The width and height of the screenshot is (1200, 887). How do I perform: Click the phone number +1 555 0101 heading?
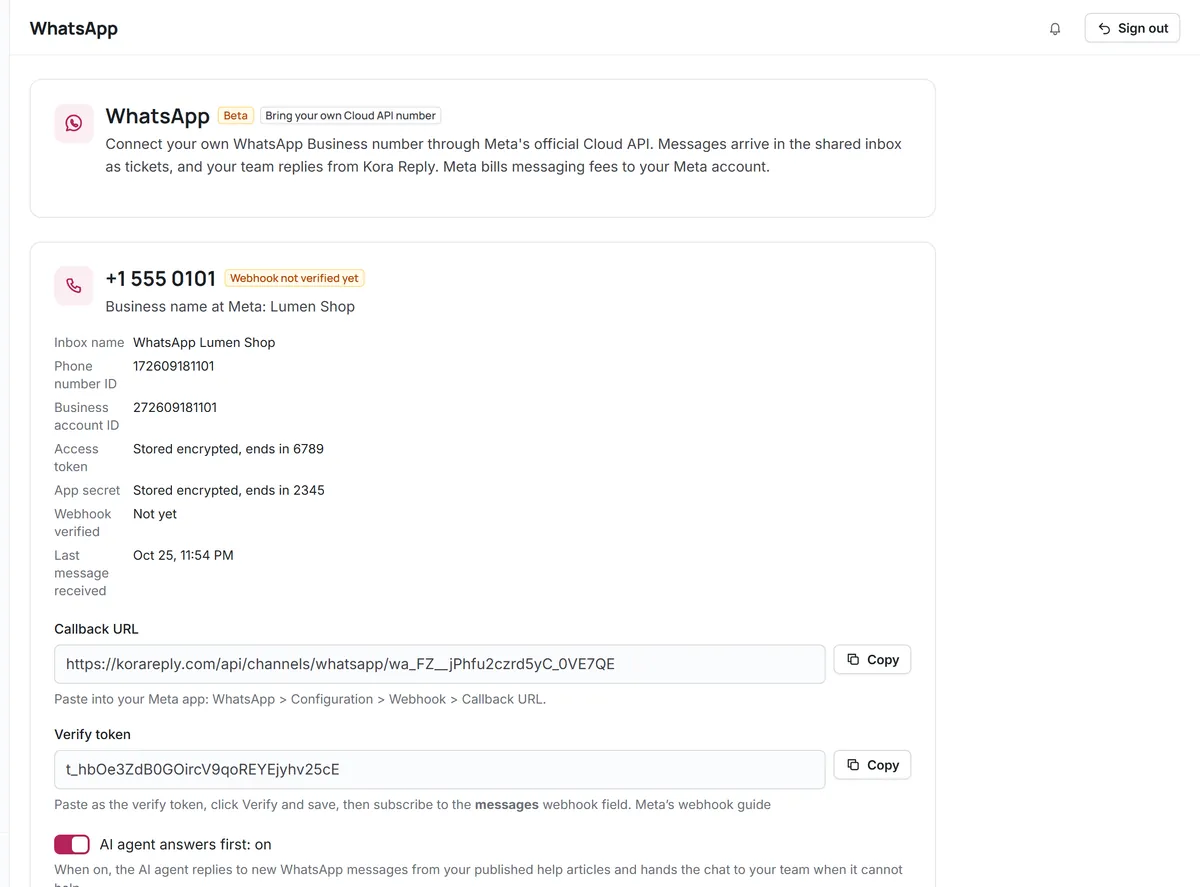161,278
